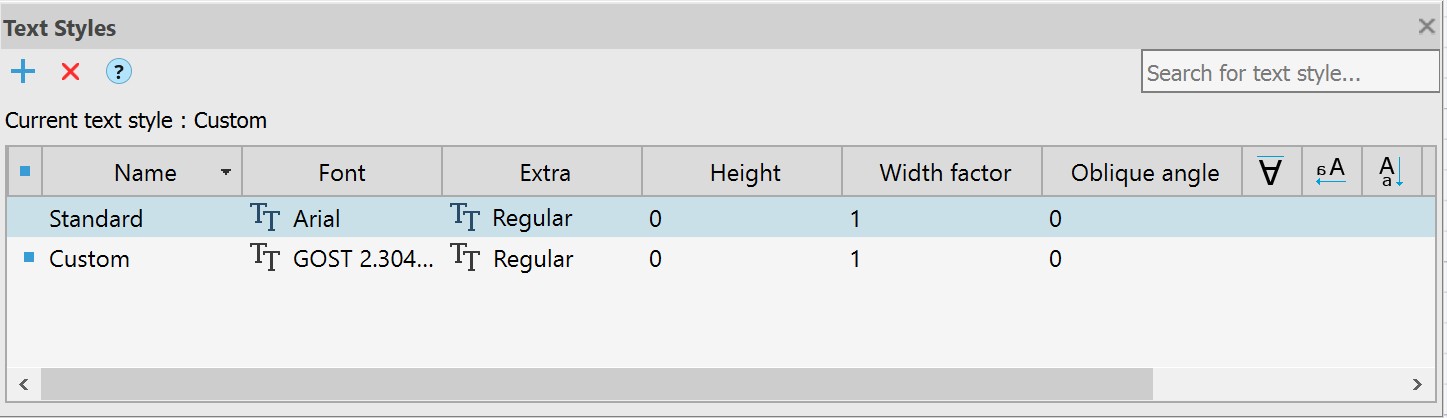Delete the selected text style
The image size is (1447, 418).
(x=70, y=72)
